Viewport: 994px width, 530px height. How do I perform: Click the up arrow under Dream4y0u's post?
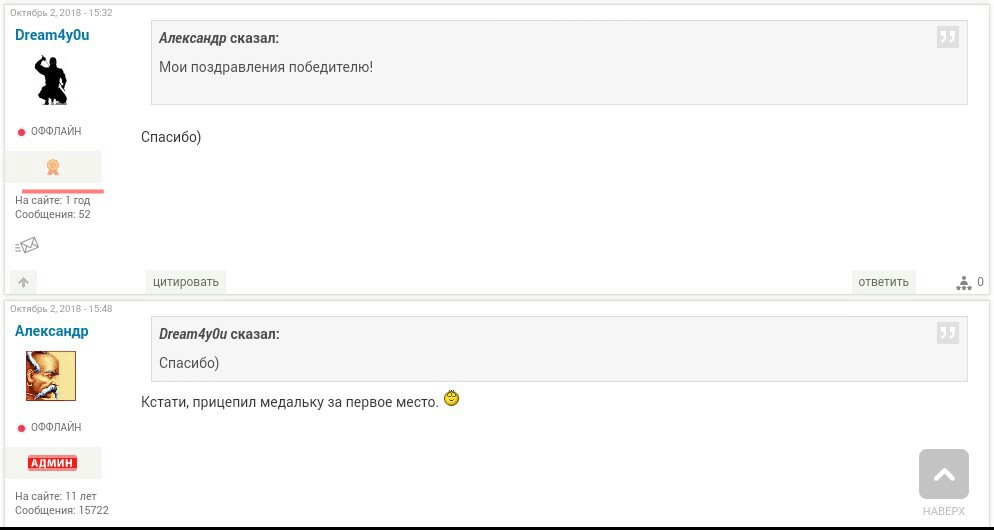(x=23, y=282)
